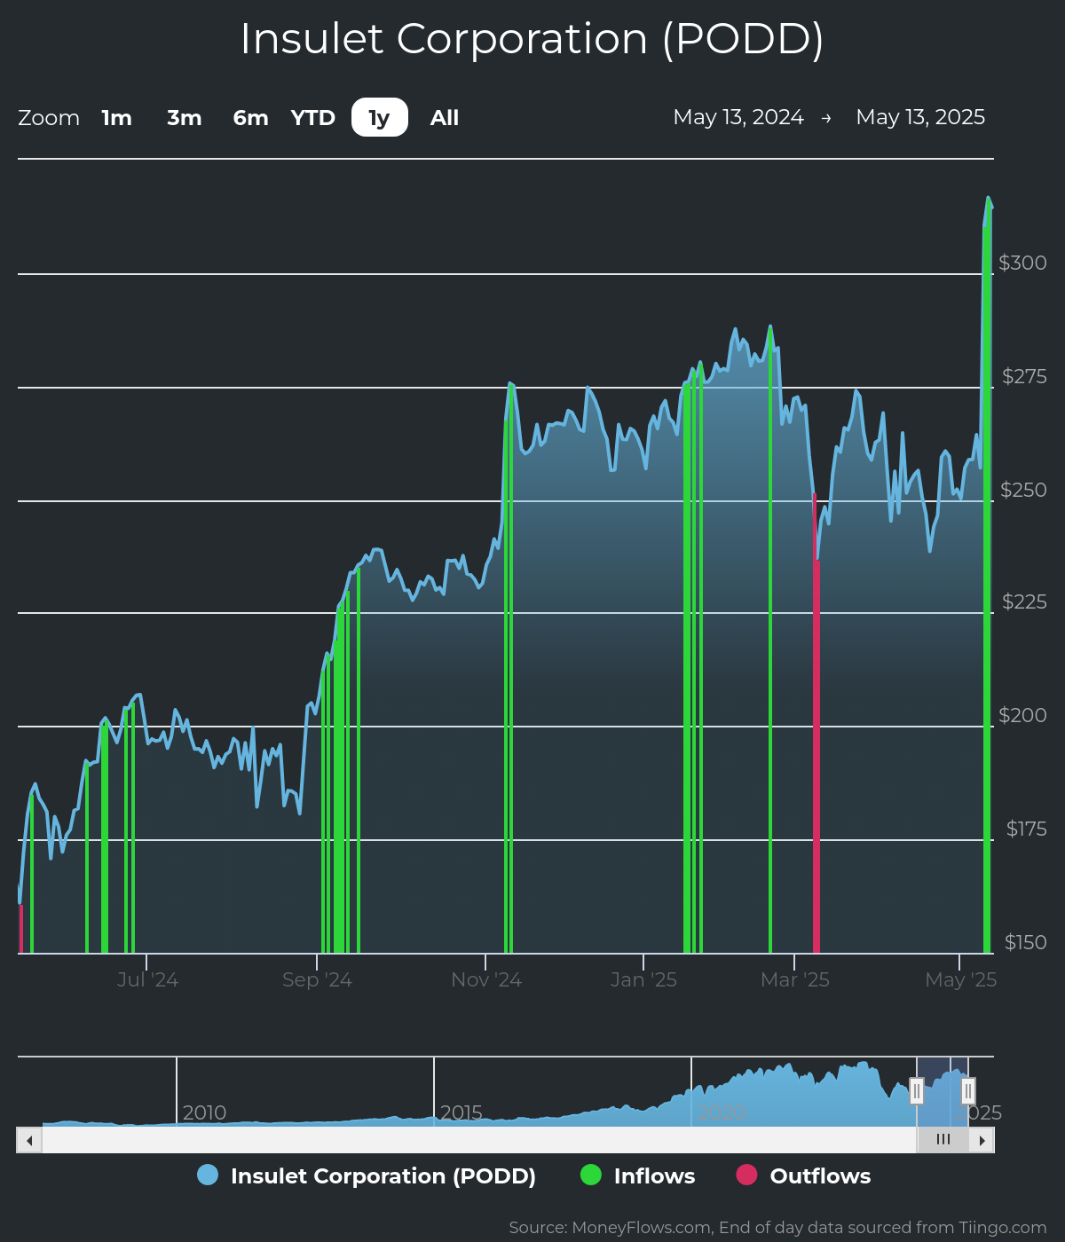Image resolution: width=1065 pixels, height=1242 pixels.
Task: Click the $275 price axis label
Action: pos(1025,376)
